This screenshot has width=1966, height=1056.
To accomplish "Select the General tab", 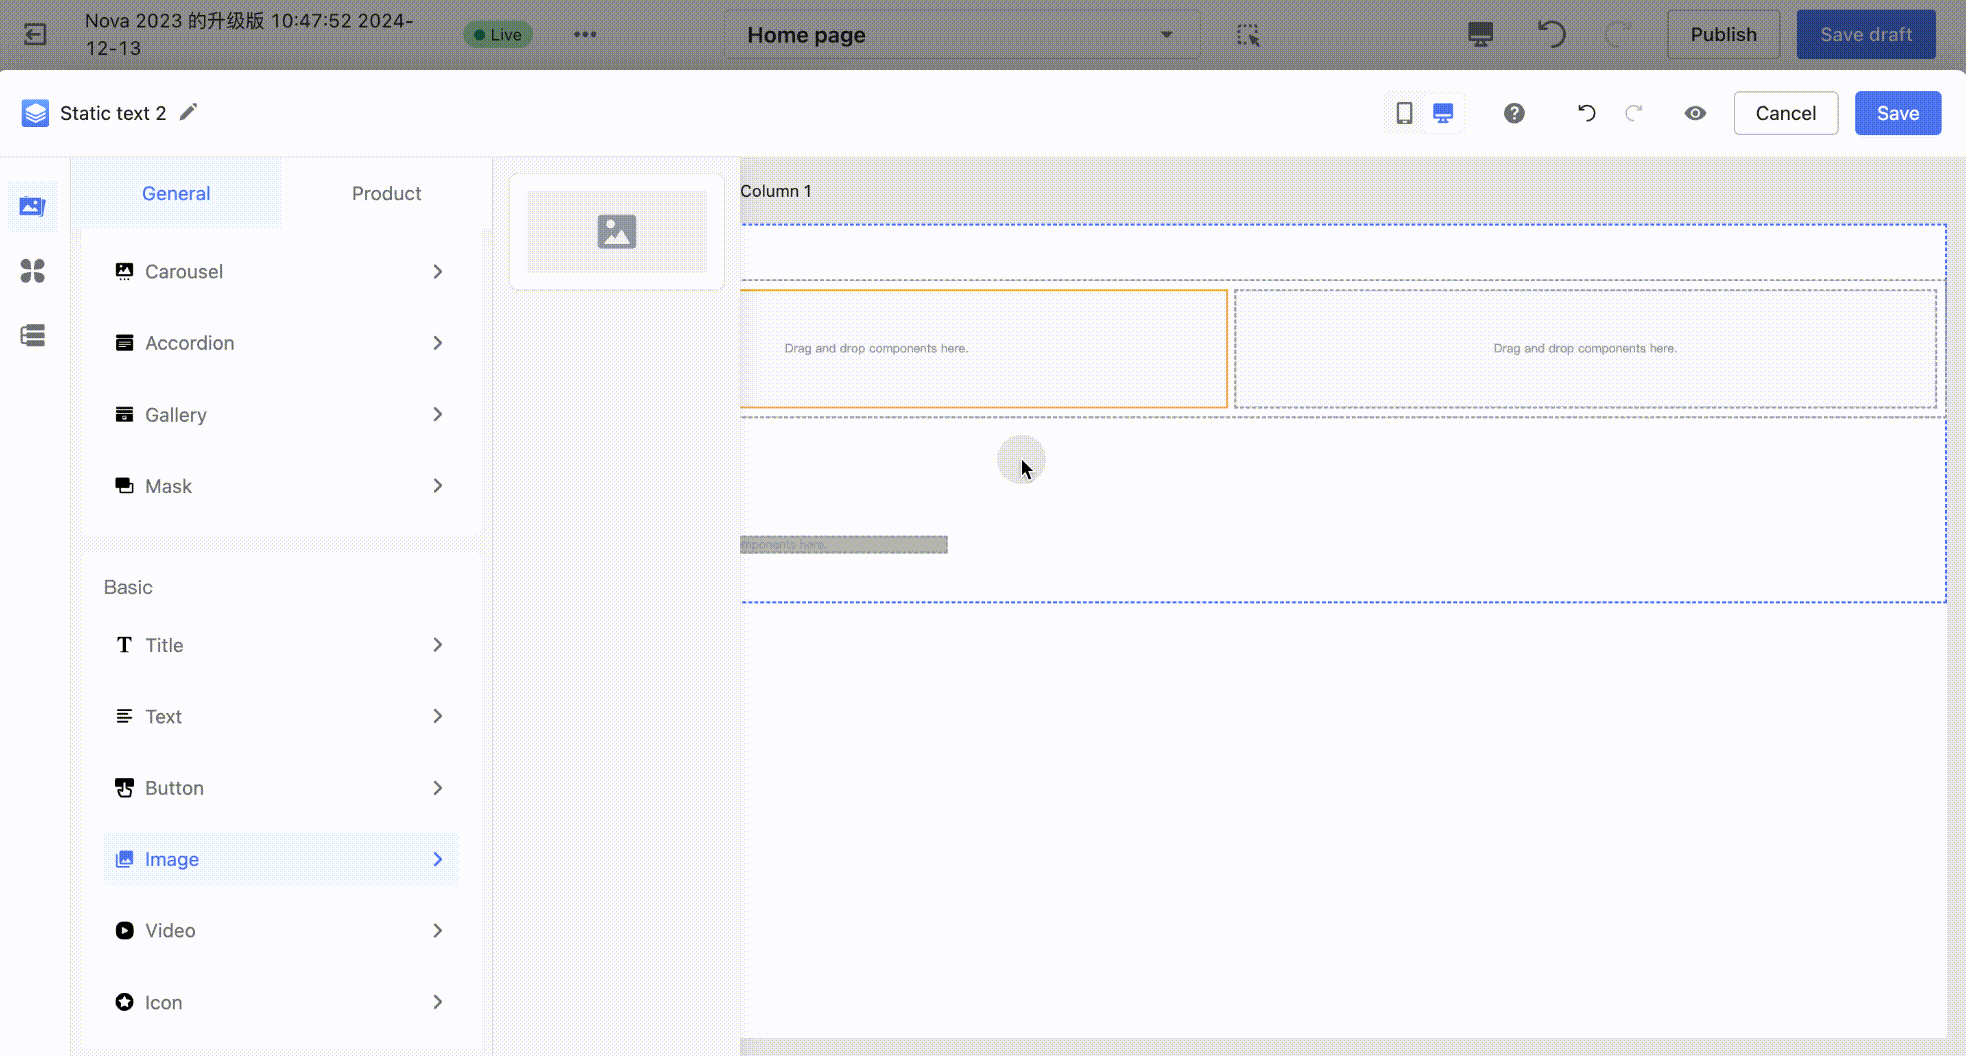I will pyautogui.click(x=176, y=193).
